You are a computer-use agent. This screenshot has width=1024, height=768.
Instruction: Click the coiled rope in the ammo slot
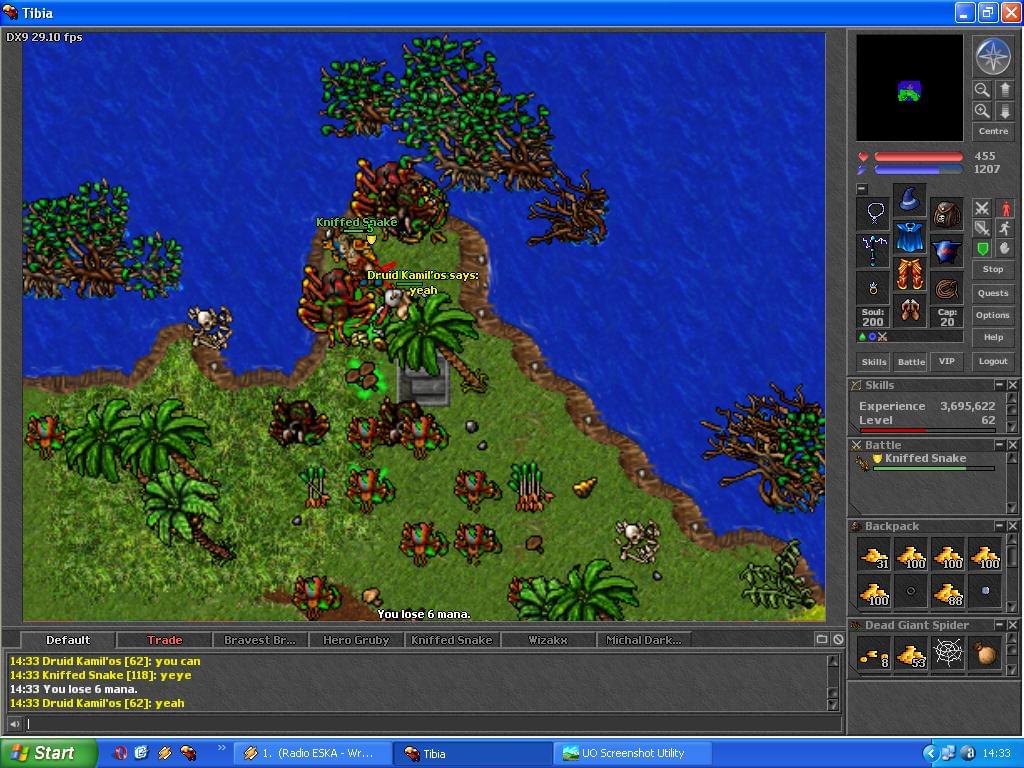click(x=946, y=287)
